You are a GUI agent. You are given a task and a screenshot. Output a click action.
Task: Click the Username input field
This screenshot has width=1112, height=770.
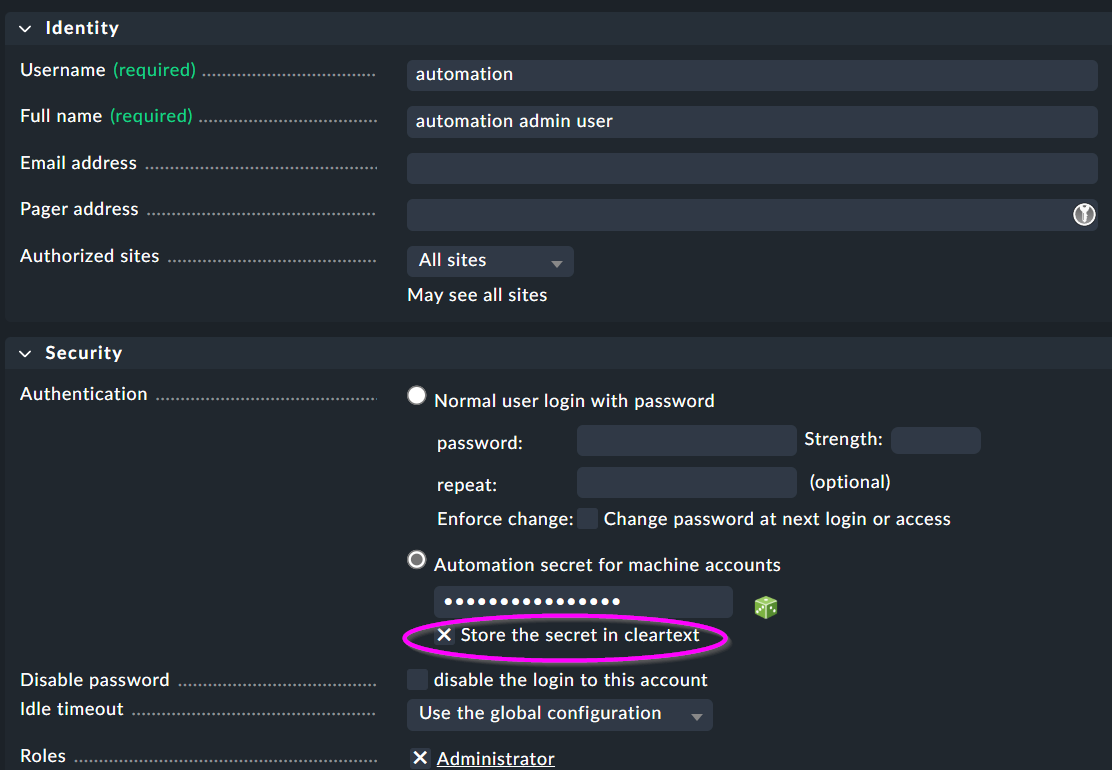pyautogui.click(x=751, y=75)
